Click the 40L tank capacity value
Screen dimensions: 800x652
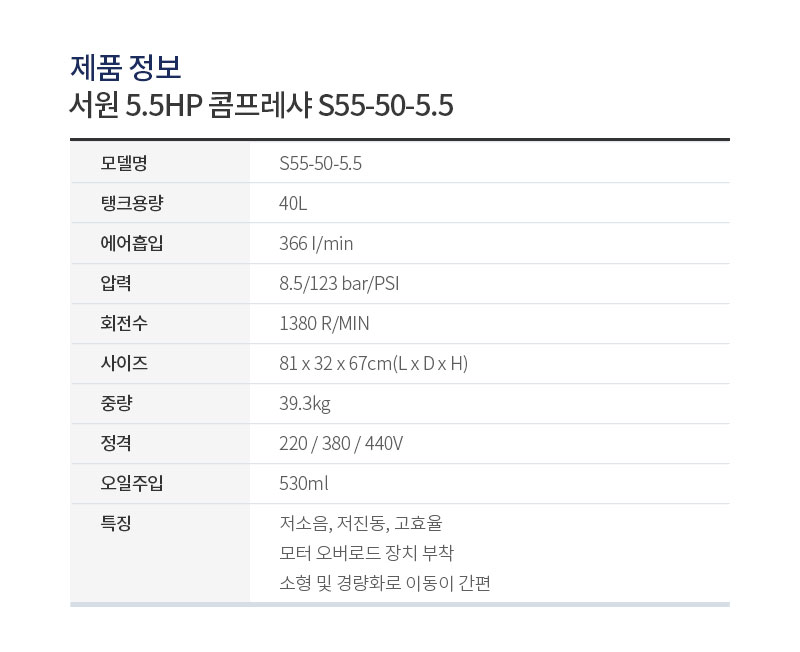[x=293, y=204]
